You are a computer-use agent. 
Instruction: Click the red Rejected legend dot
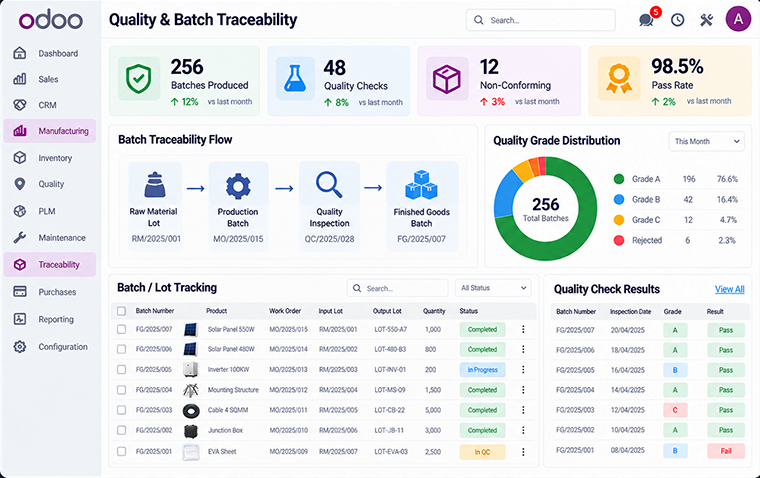[619, 240]
